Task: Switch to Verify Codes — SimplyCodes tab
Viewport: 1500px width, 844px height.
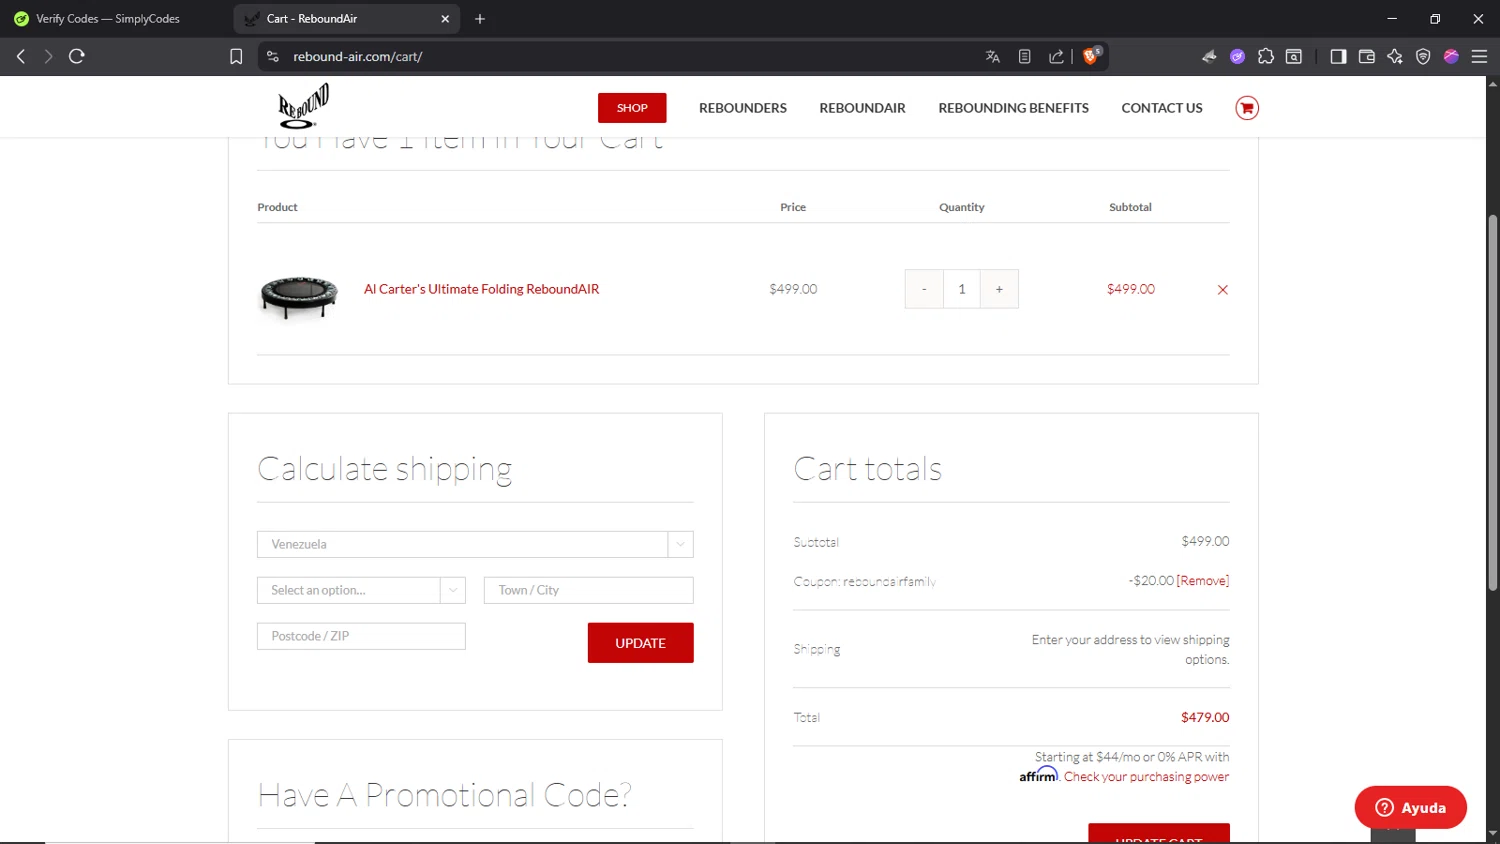Action: click(108, 19)
